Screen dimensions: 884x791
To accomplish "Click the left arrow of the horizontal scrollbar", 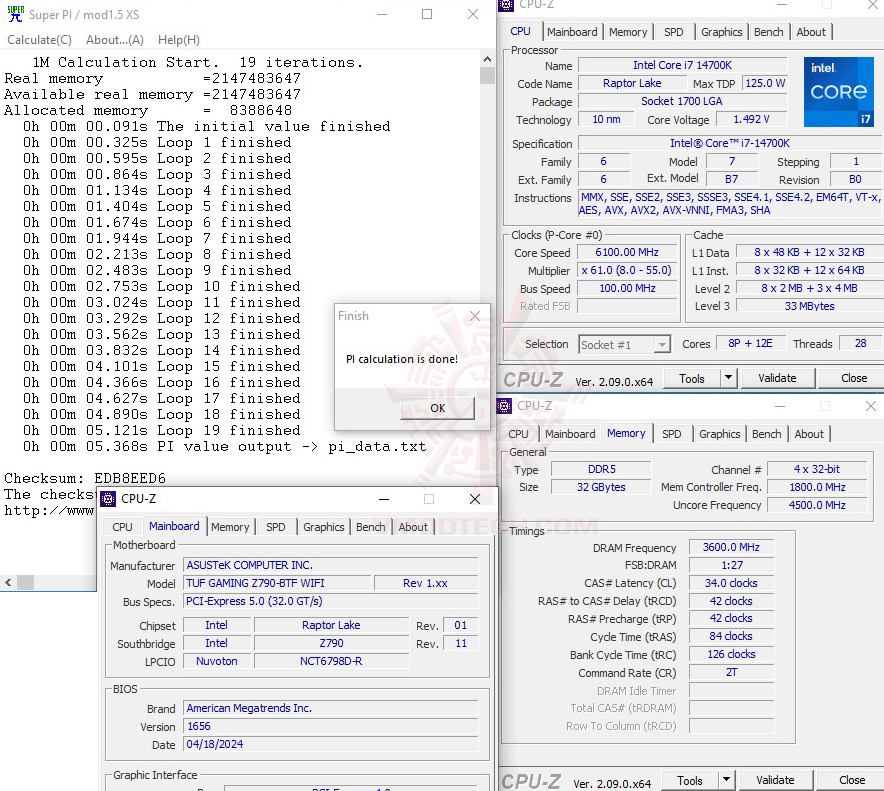I will pos(8,580).
